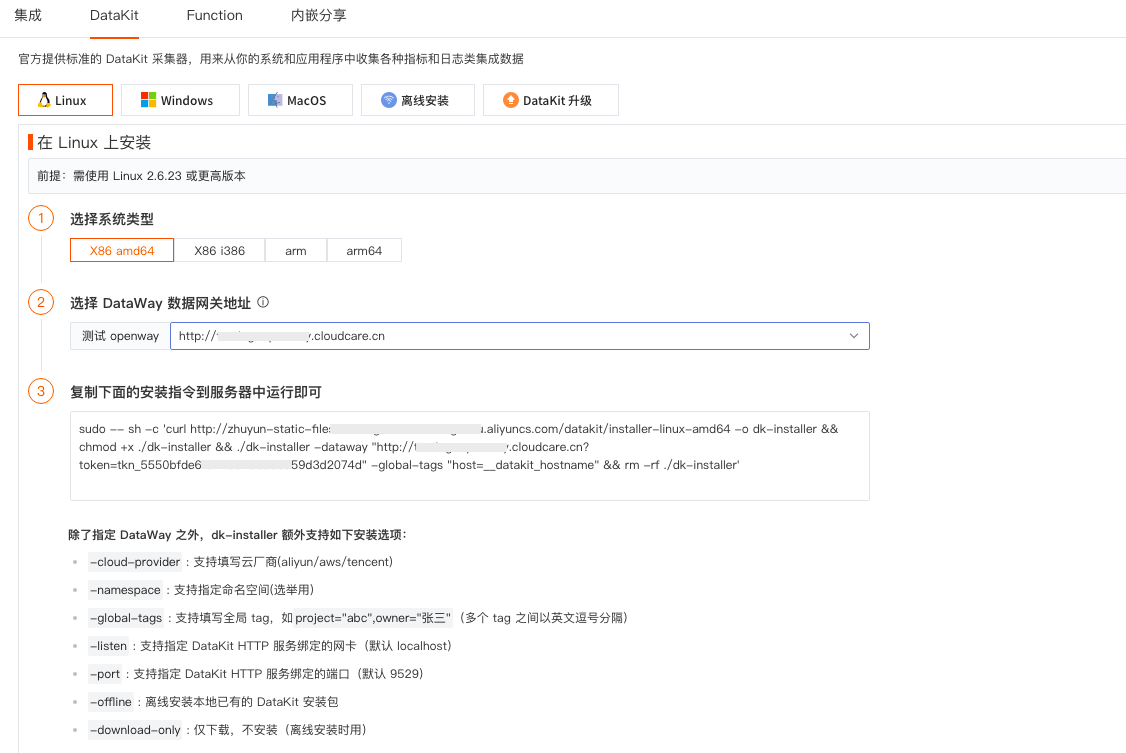This screenshot has height=753, width=1126.
Task: Click the install command text box
Action: [x=470, y=456]
